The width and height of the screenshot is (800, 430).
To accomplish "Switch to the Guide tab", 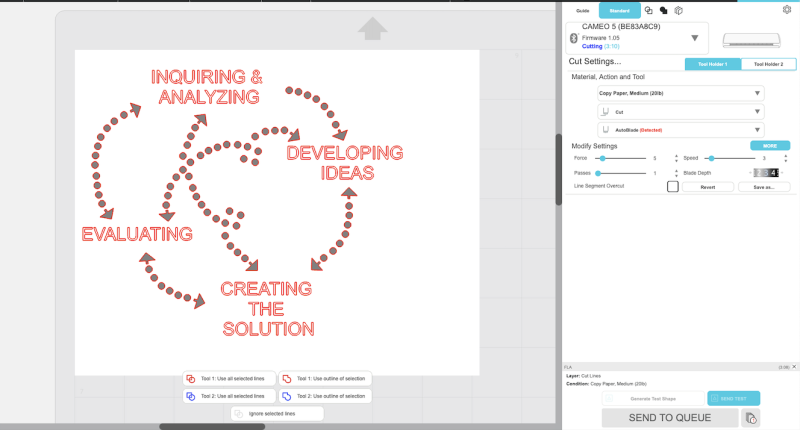I will (x=583, y=10).
